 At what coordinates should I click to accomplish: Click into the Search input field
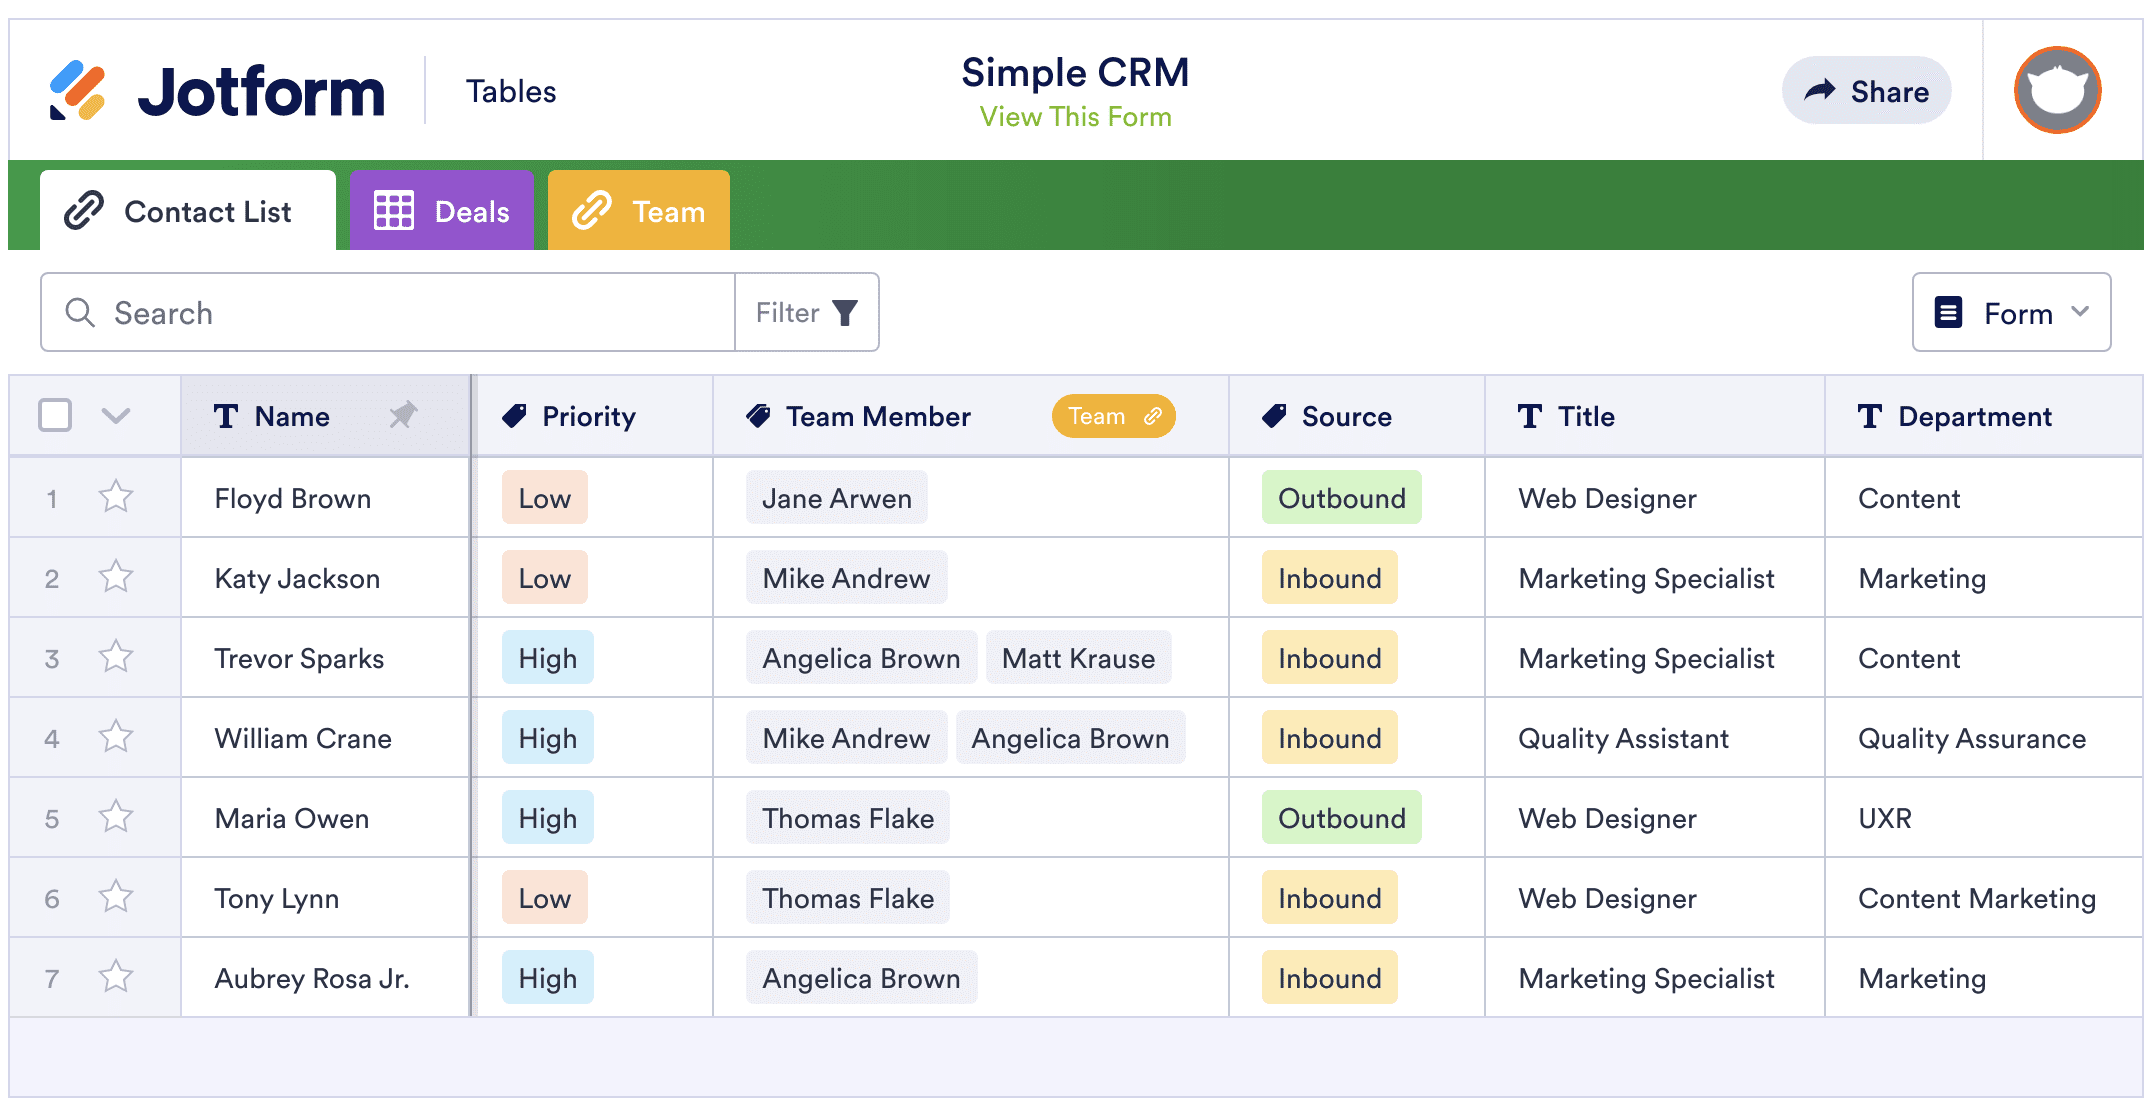(x=420, y=313)
